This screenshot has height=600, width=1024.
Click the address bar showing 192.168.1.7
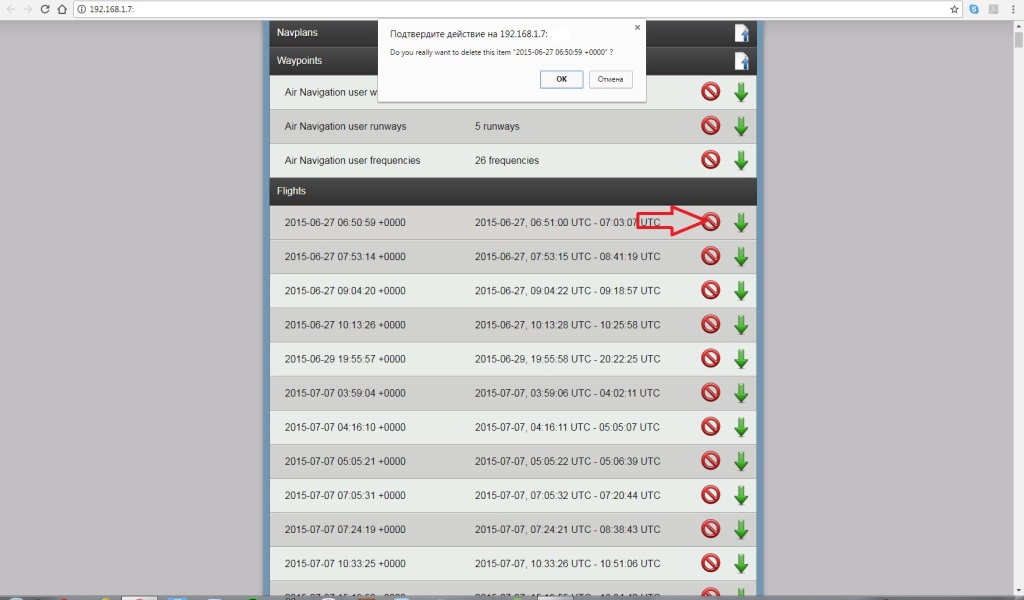tap(500, 9)
